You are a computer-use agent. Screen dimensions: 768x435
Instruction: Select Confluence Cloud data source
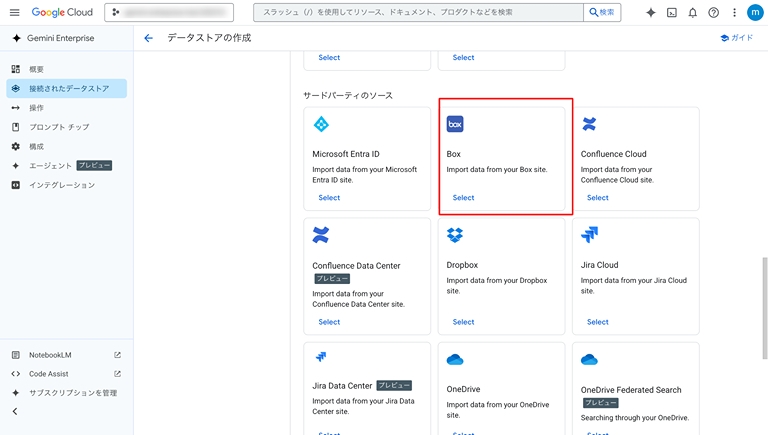598,198
